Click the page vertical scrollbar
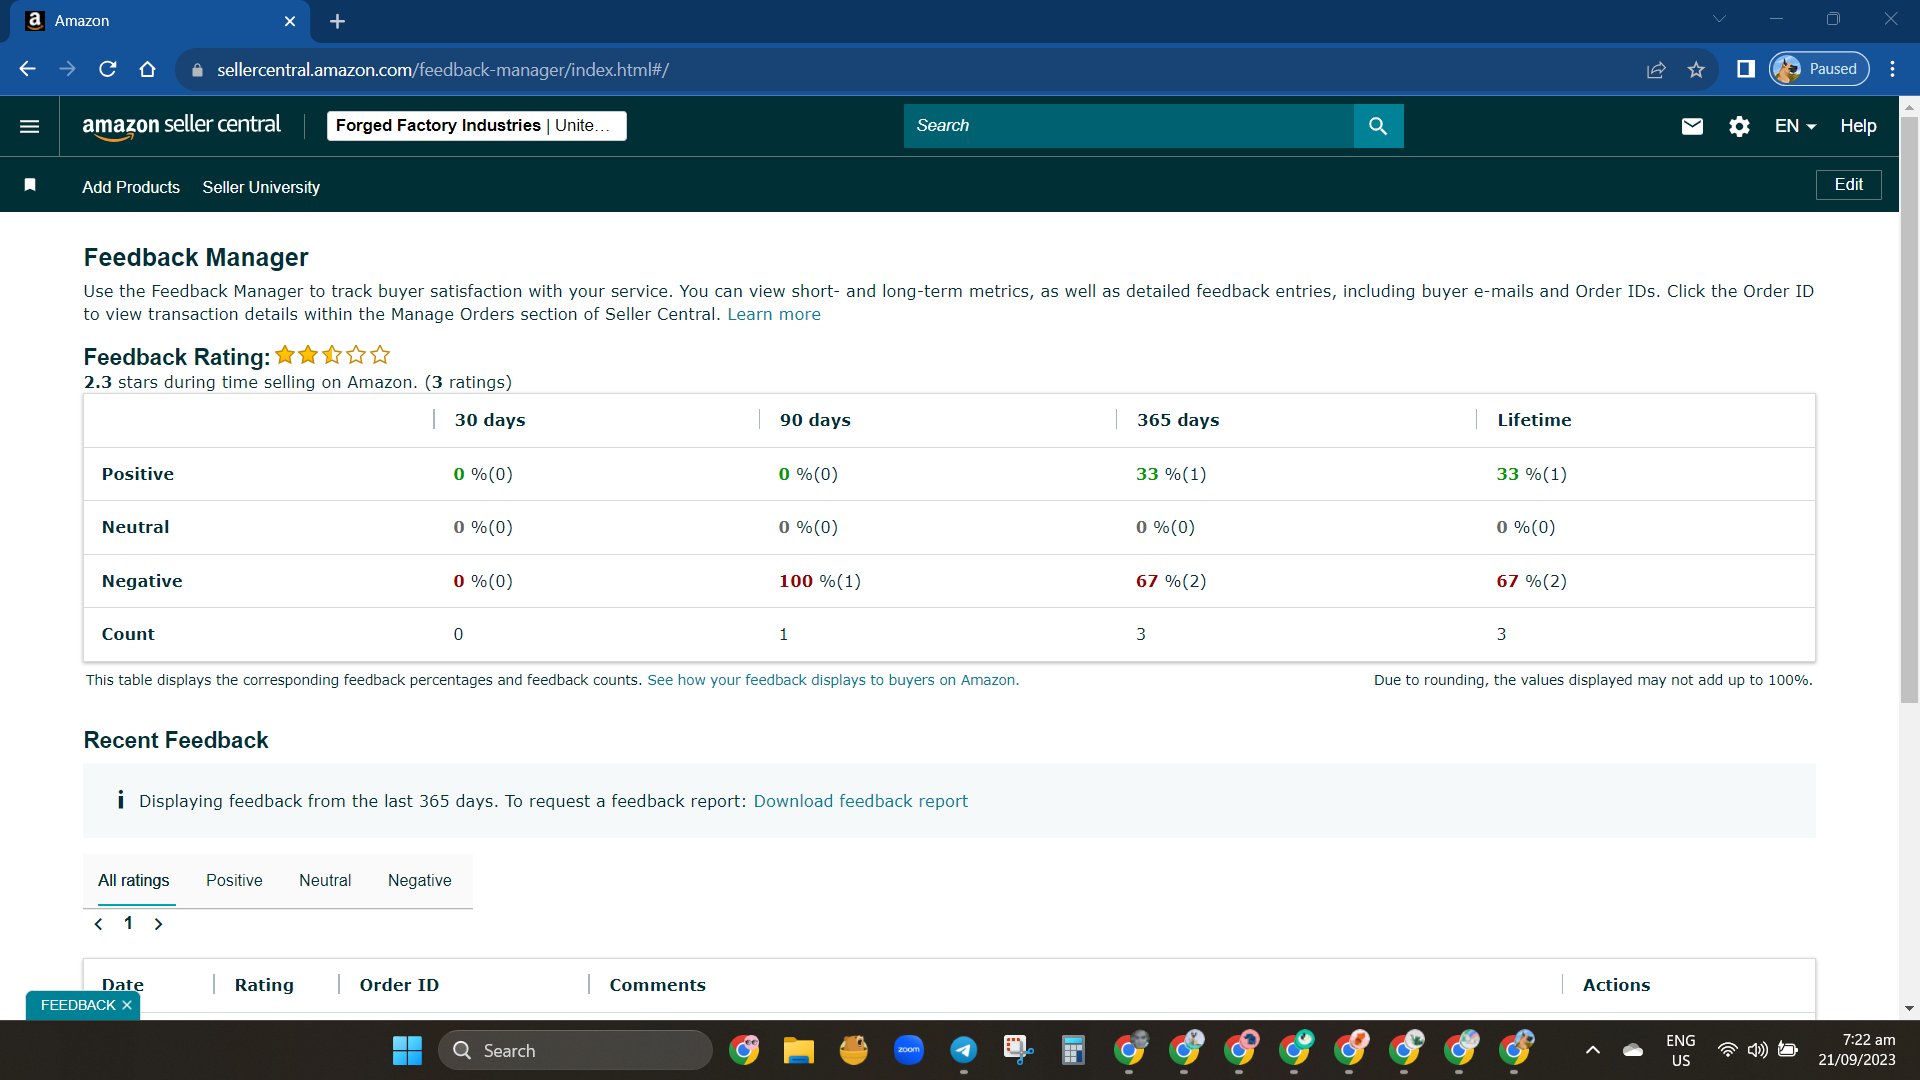Screen dimensions: 1920x1080 click(x=1909, y=410)
